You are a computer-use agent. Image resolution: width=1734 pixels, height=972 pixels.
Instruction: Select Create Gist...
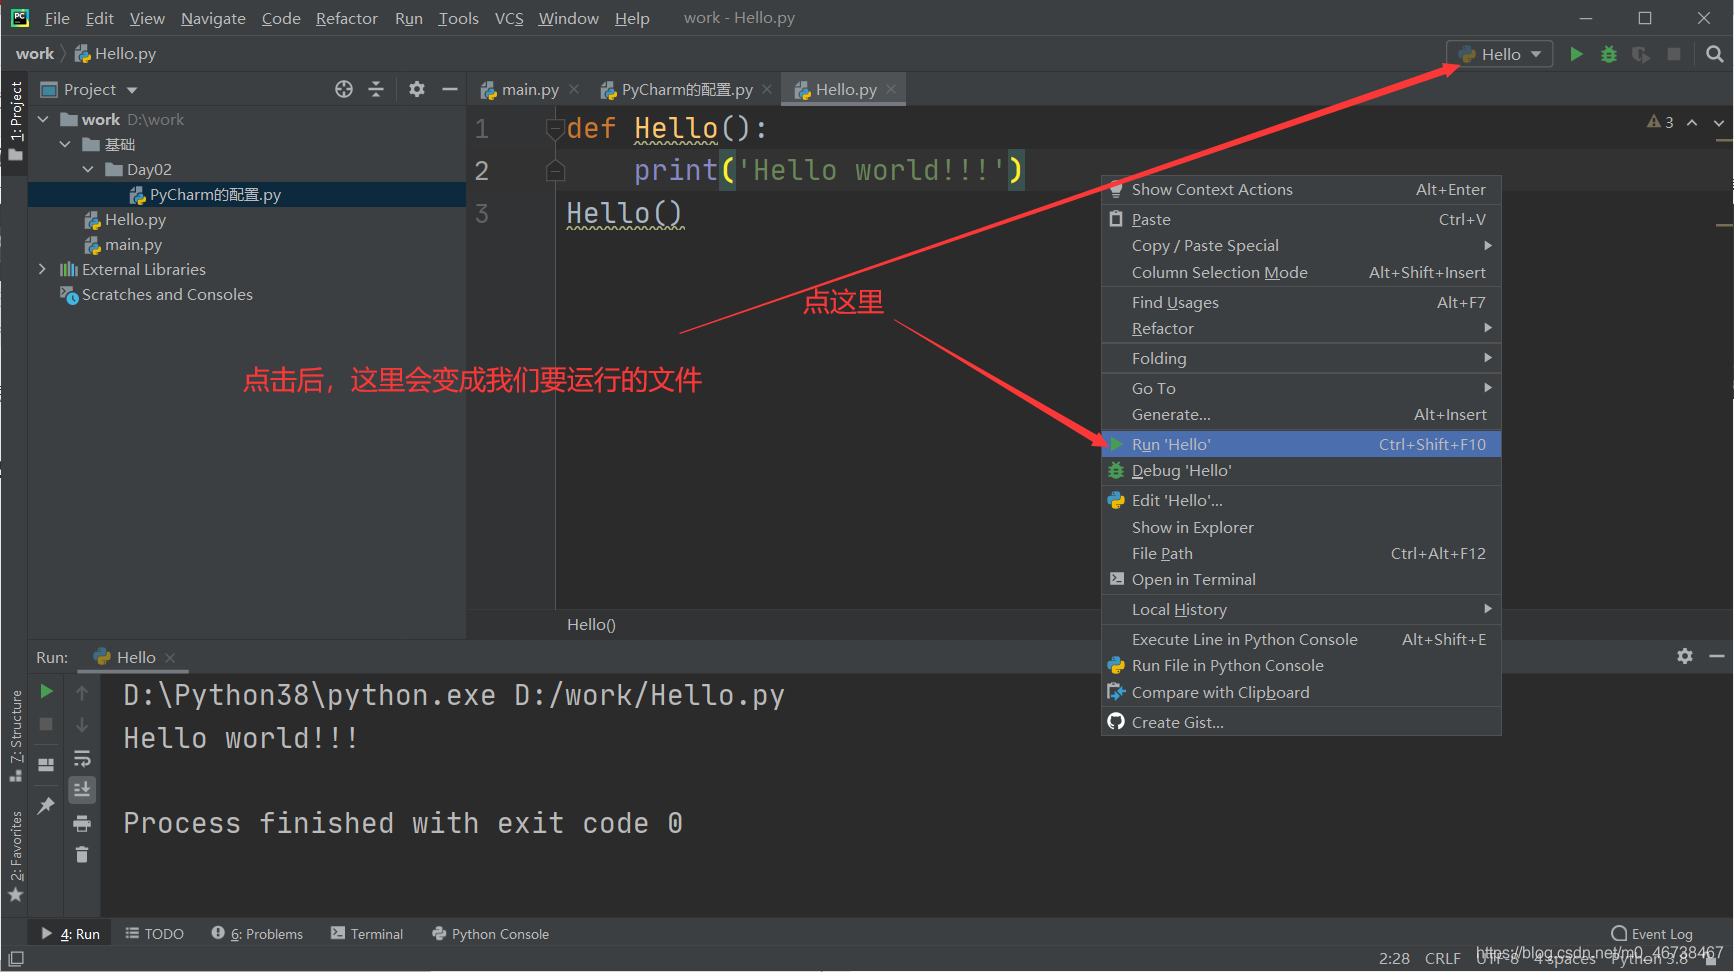[x=1301, y=722]
